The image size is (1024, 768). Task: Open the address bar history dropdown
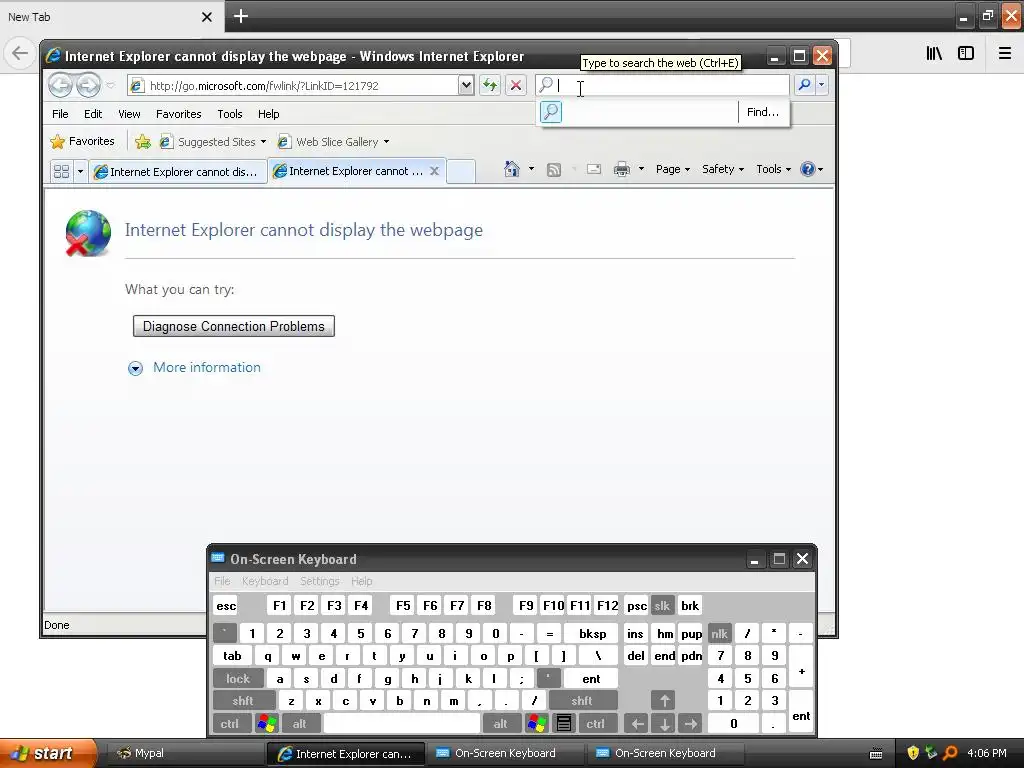point(466,85)
